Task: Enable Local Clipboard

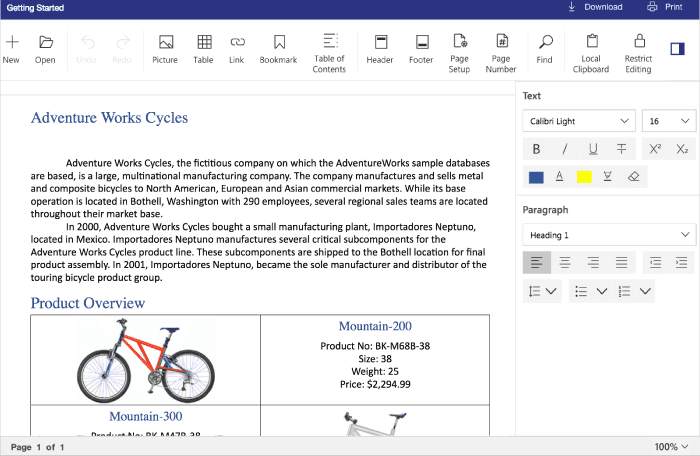Action: (x=591, y=53)
